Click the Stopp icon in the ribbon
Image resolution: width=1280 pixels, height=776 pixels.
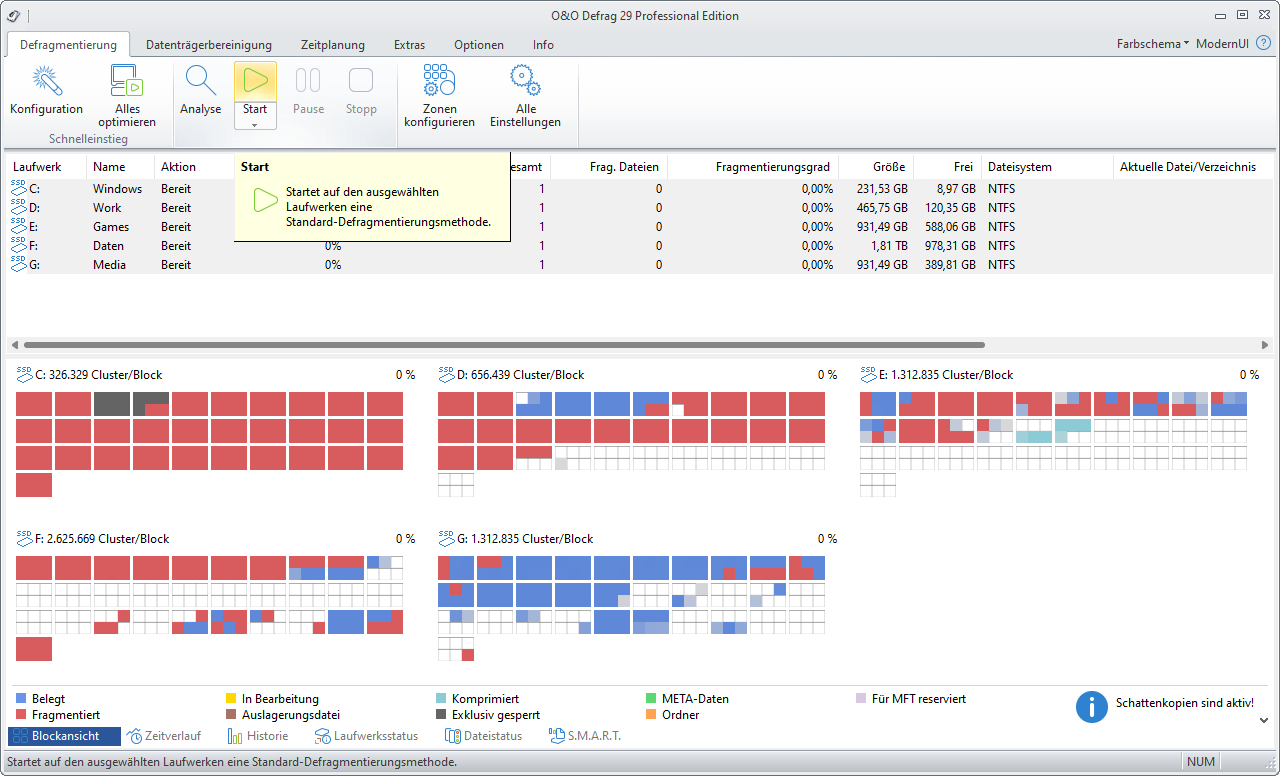pos(361,81)
